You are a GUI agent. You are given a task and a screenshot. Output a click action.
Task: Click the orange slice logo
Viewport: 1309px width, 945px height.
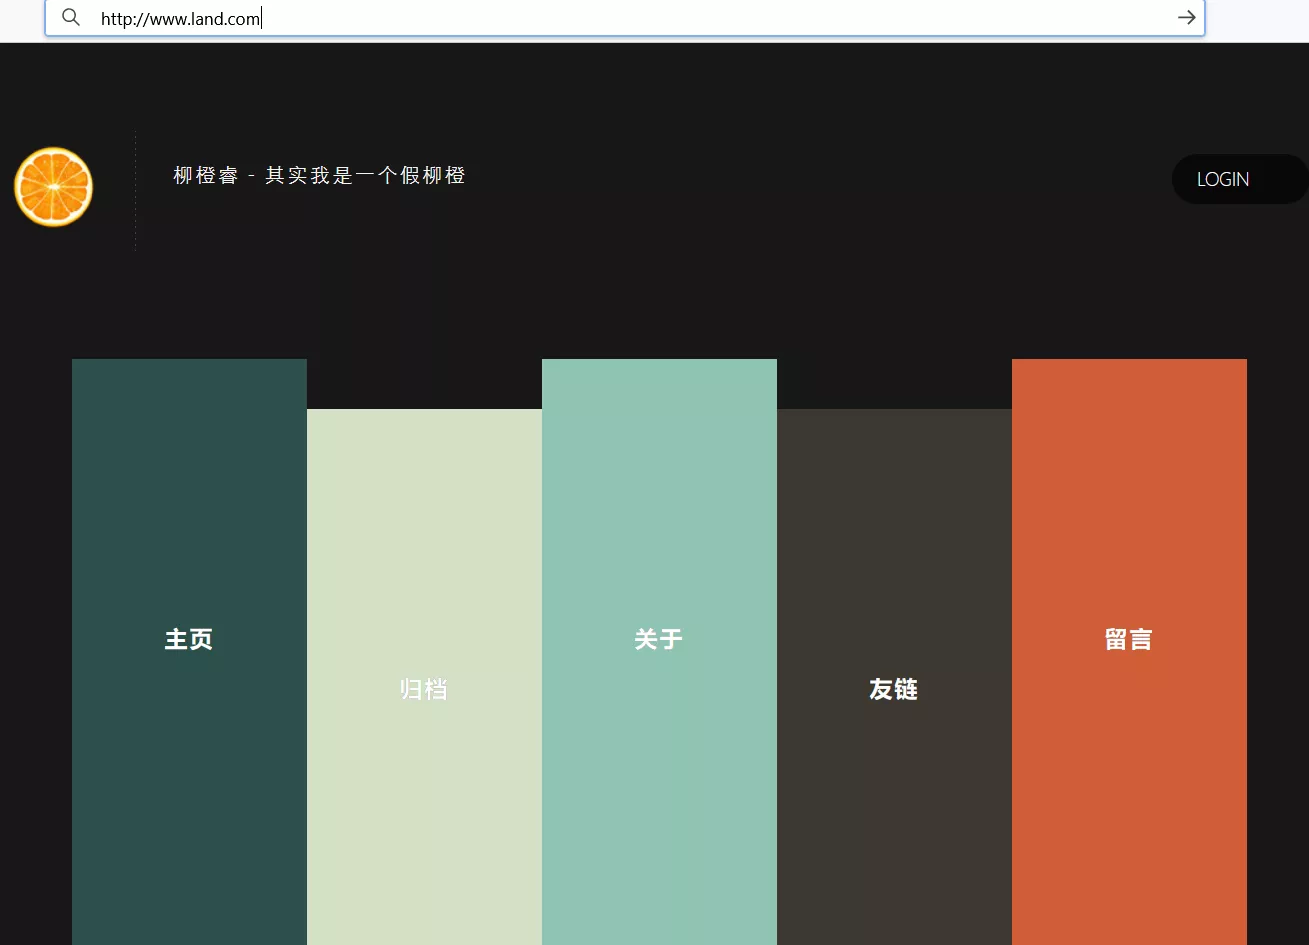(54, 187)
